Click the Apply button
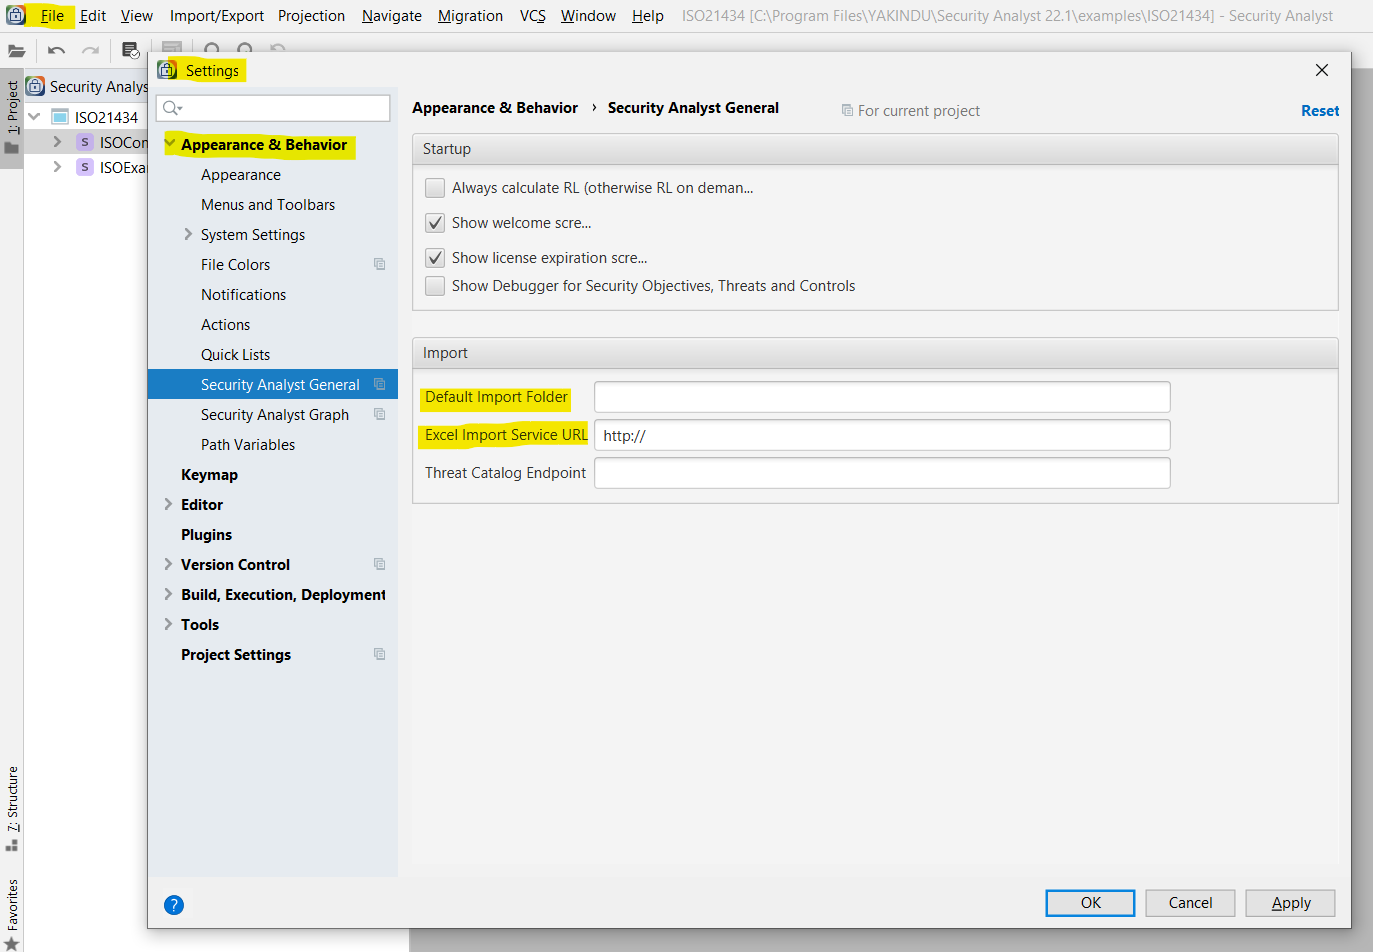1373x952 pixels. pyautogui.click(x=1291, y=903)
